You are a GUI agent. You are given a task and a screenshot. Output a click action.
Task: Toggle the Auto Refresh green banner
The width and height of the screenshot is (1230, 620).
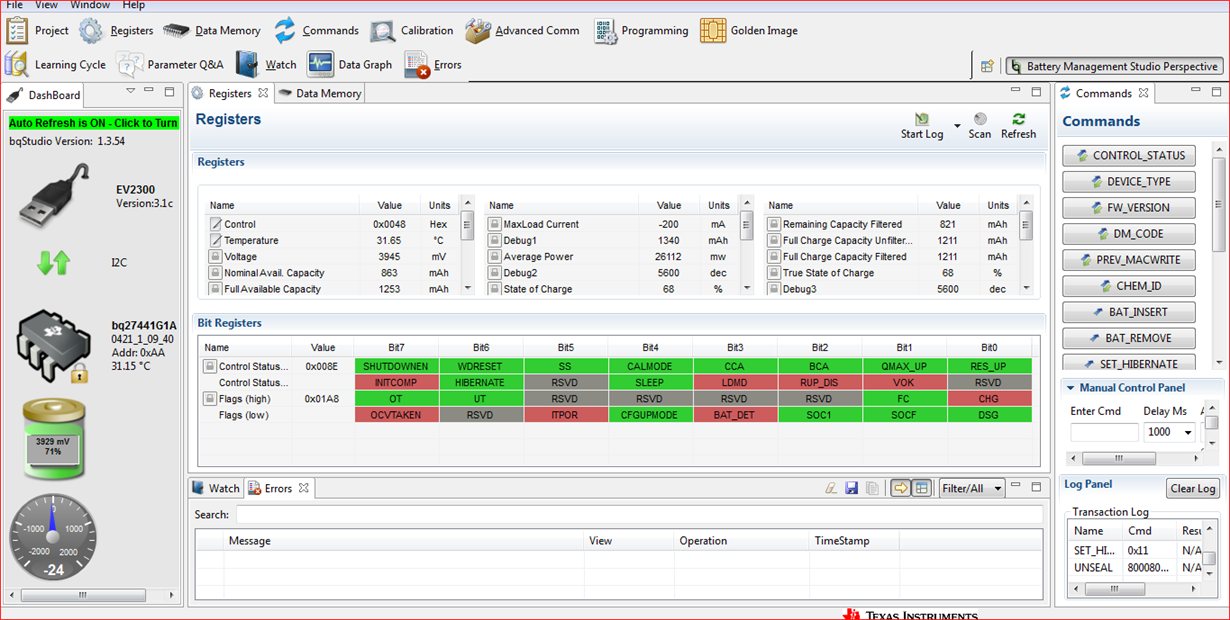(x=94, y=123)
